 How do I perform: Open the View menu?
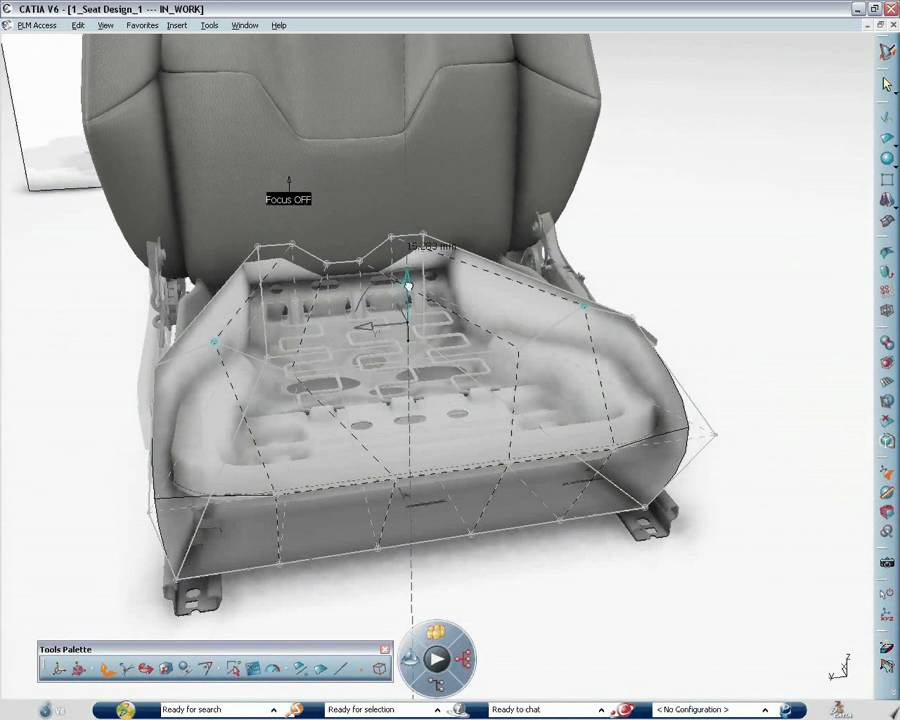tap(105, 25)
